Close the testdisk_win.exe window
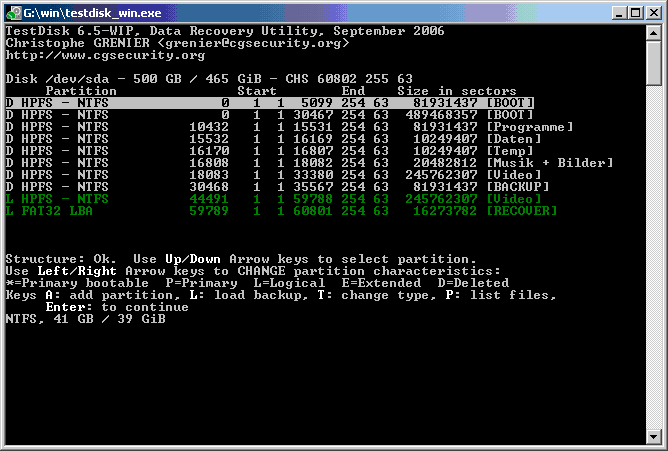Image resolution: width=668 pixels, height=451 pixels. coord(653,13)
